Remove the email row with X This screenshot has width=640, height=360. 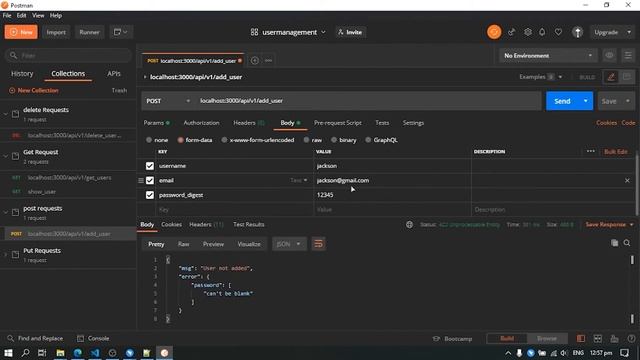(627, 180)
